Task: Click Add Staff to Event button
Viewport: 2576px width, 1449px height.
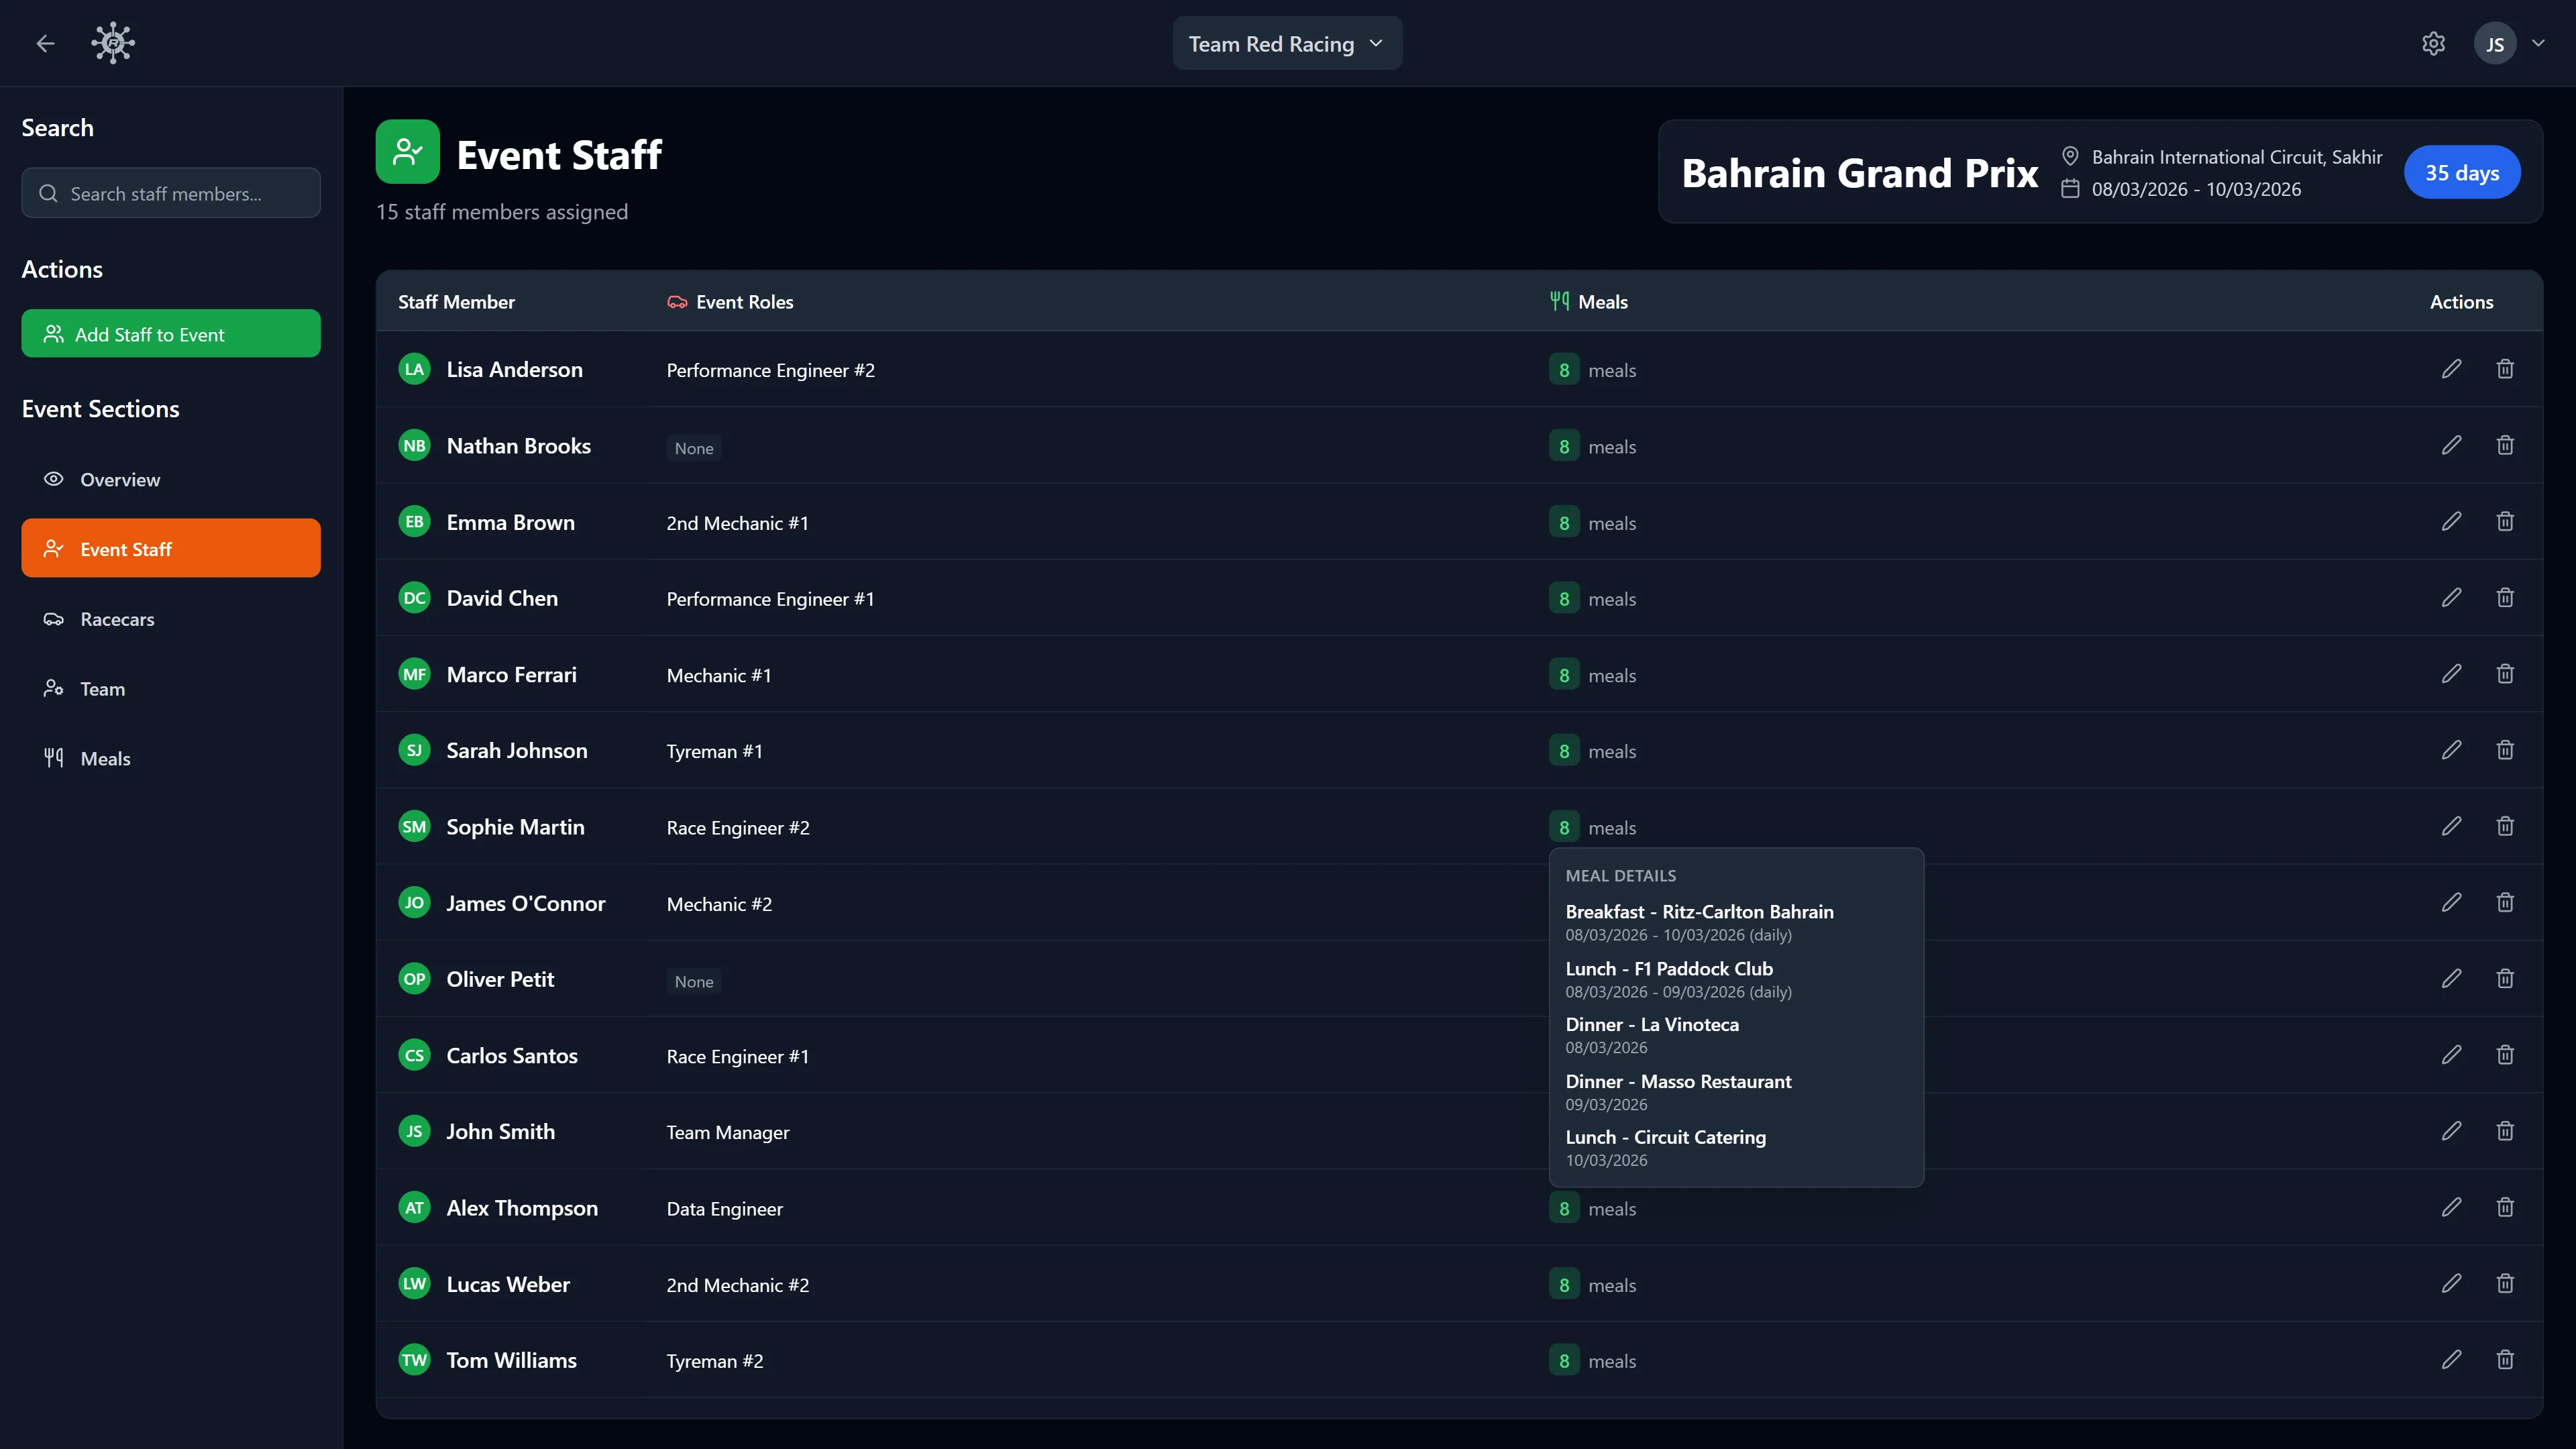Action: [171, 334]
